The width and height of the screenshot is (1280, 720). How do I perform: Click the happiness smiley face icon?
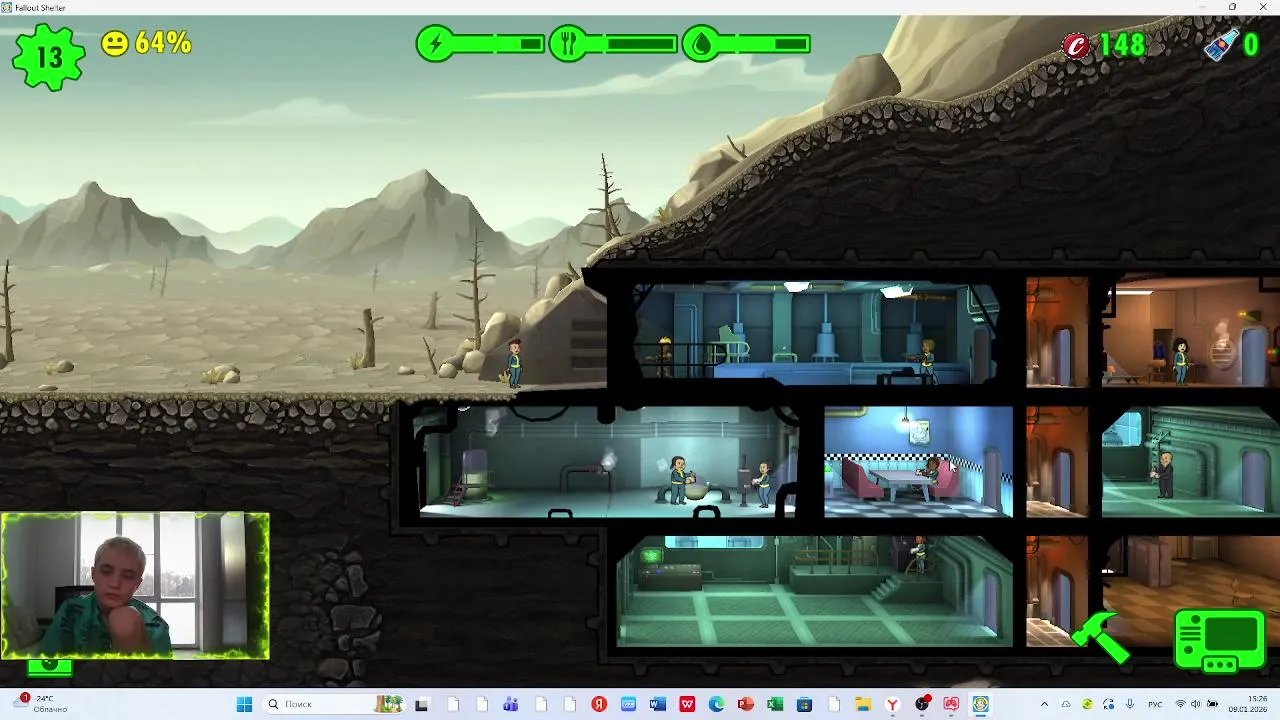[115, 43]
